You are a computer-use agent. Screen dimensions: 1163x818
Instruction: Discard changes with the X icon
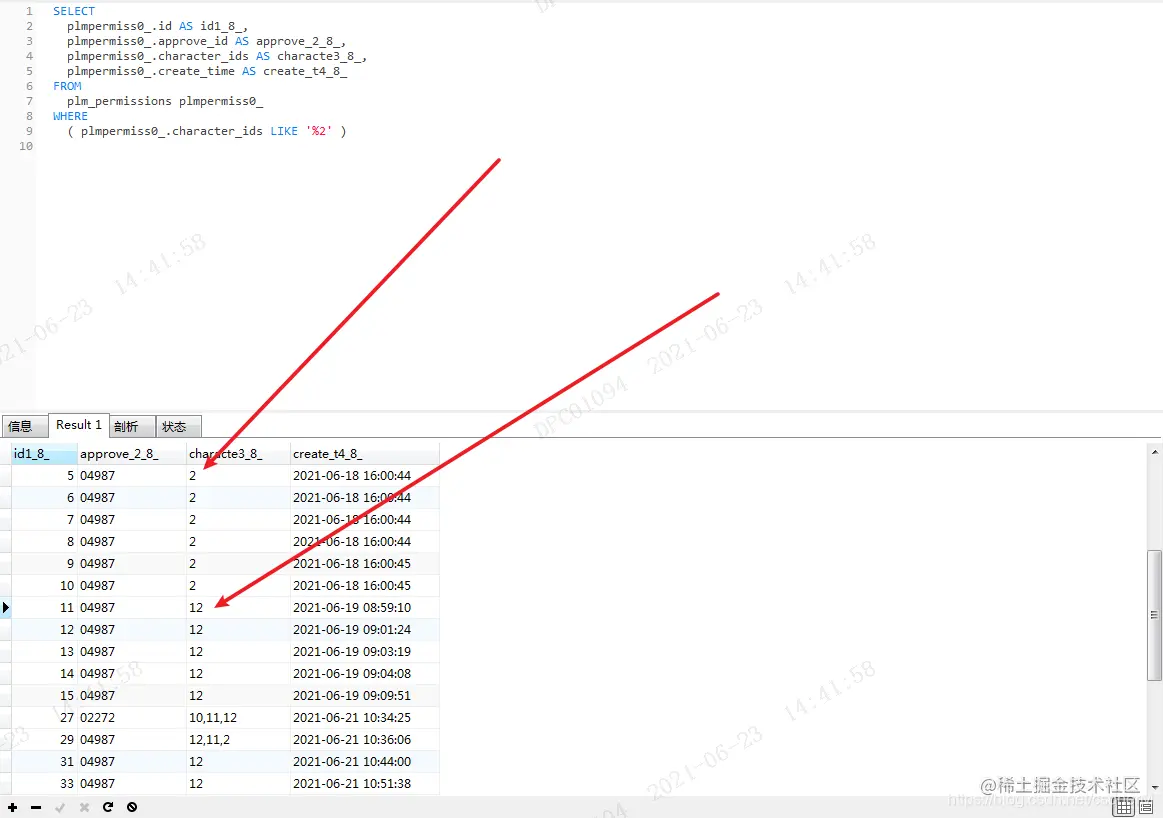[84, 807]
